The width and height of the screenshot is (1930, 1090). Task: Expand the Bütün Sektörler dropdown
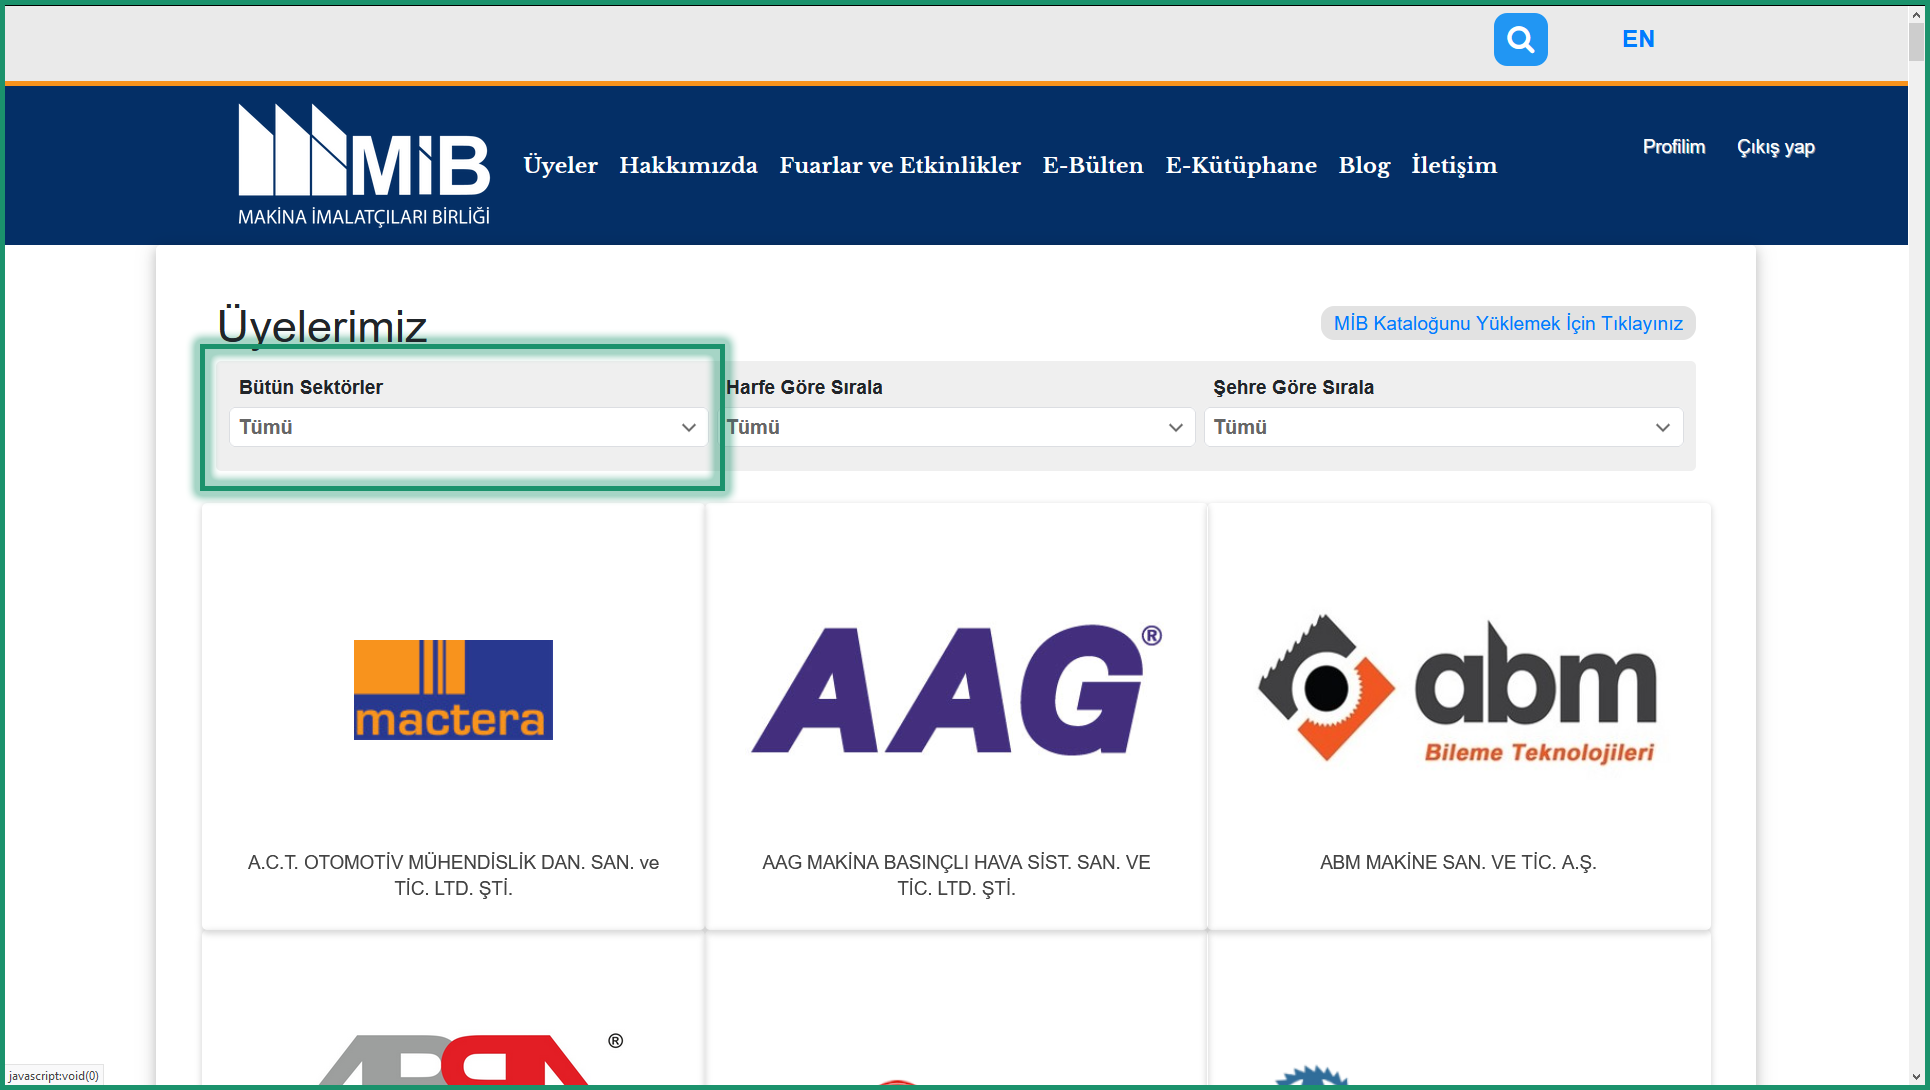coord(468,427)
